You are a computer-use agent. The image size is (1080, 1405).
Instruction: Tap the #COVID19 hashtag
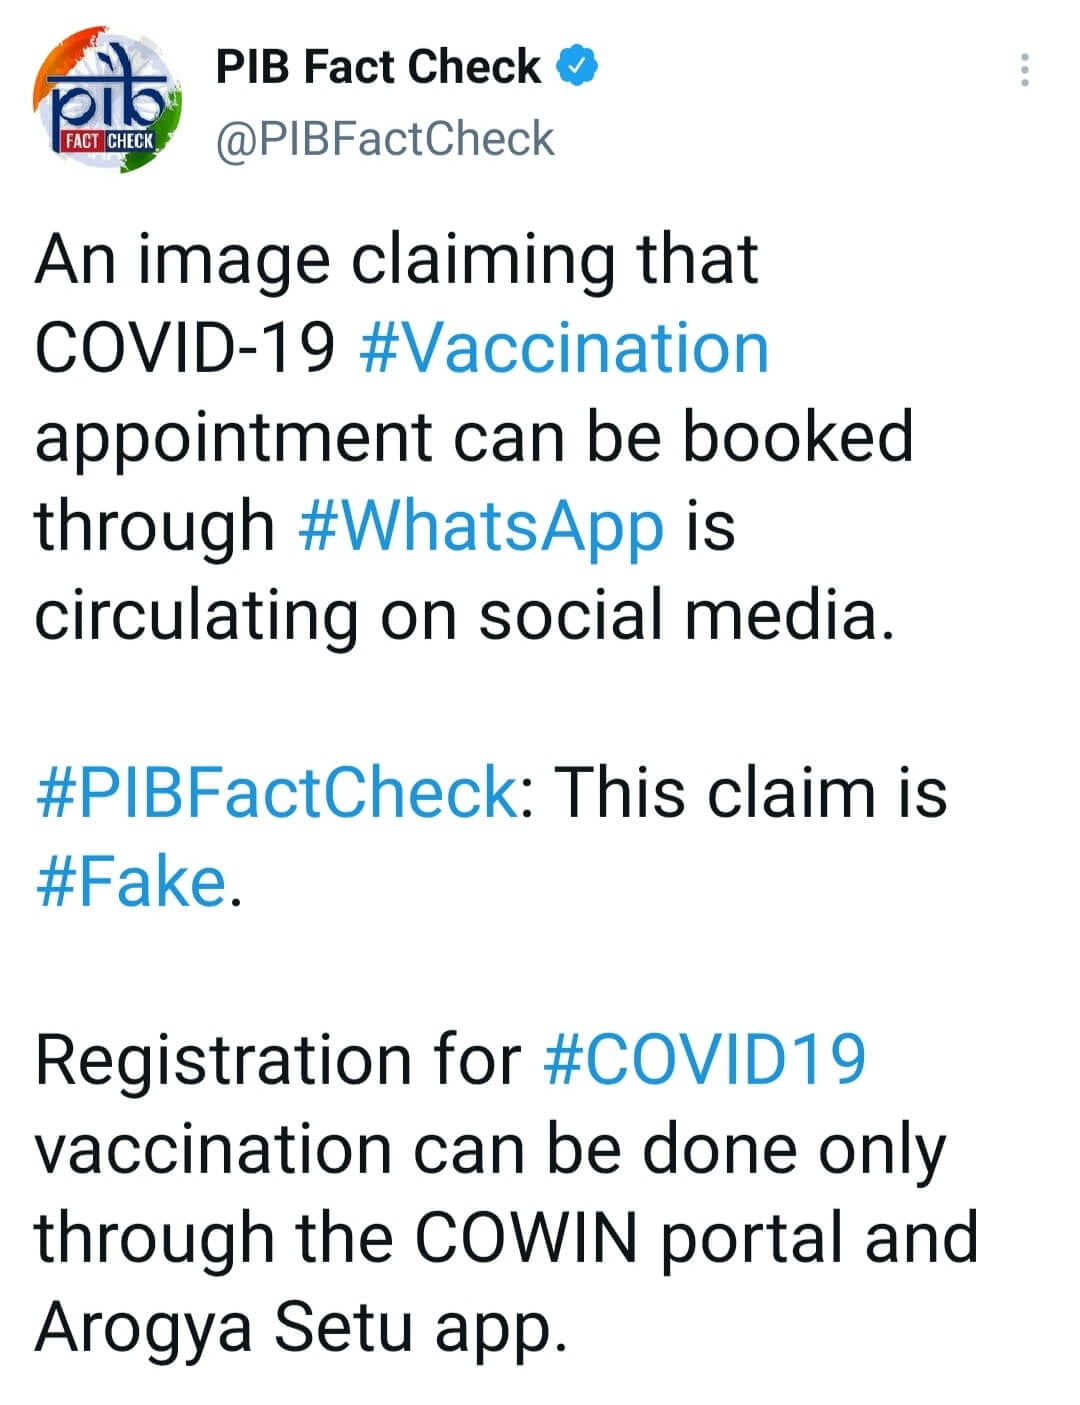pos(705,1060)
